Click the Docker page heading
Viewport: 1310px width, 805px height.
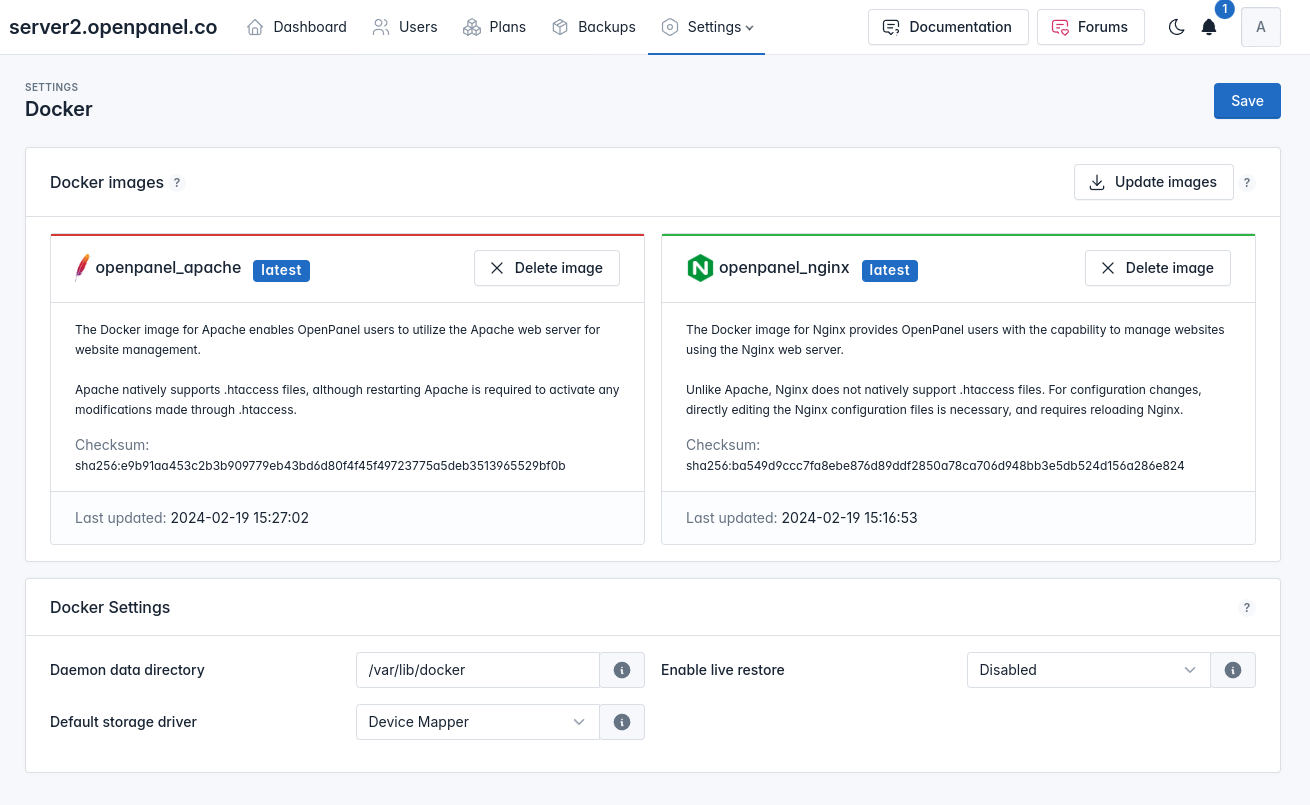[x=59, y=109]
